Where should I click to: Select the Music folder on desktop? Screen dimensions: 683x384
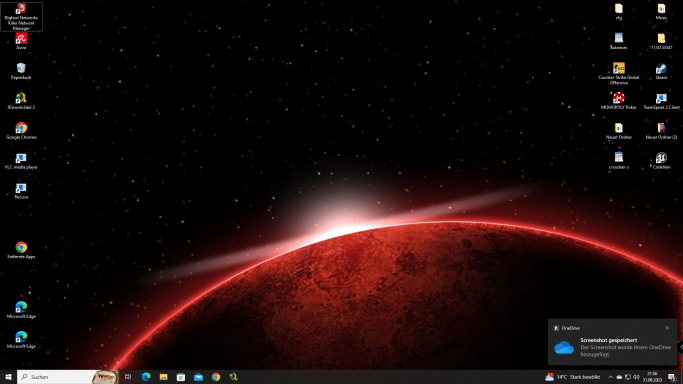point(661,11)
